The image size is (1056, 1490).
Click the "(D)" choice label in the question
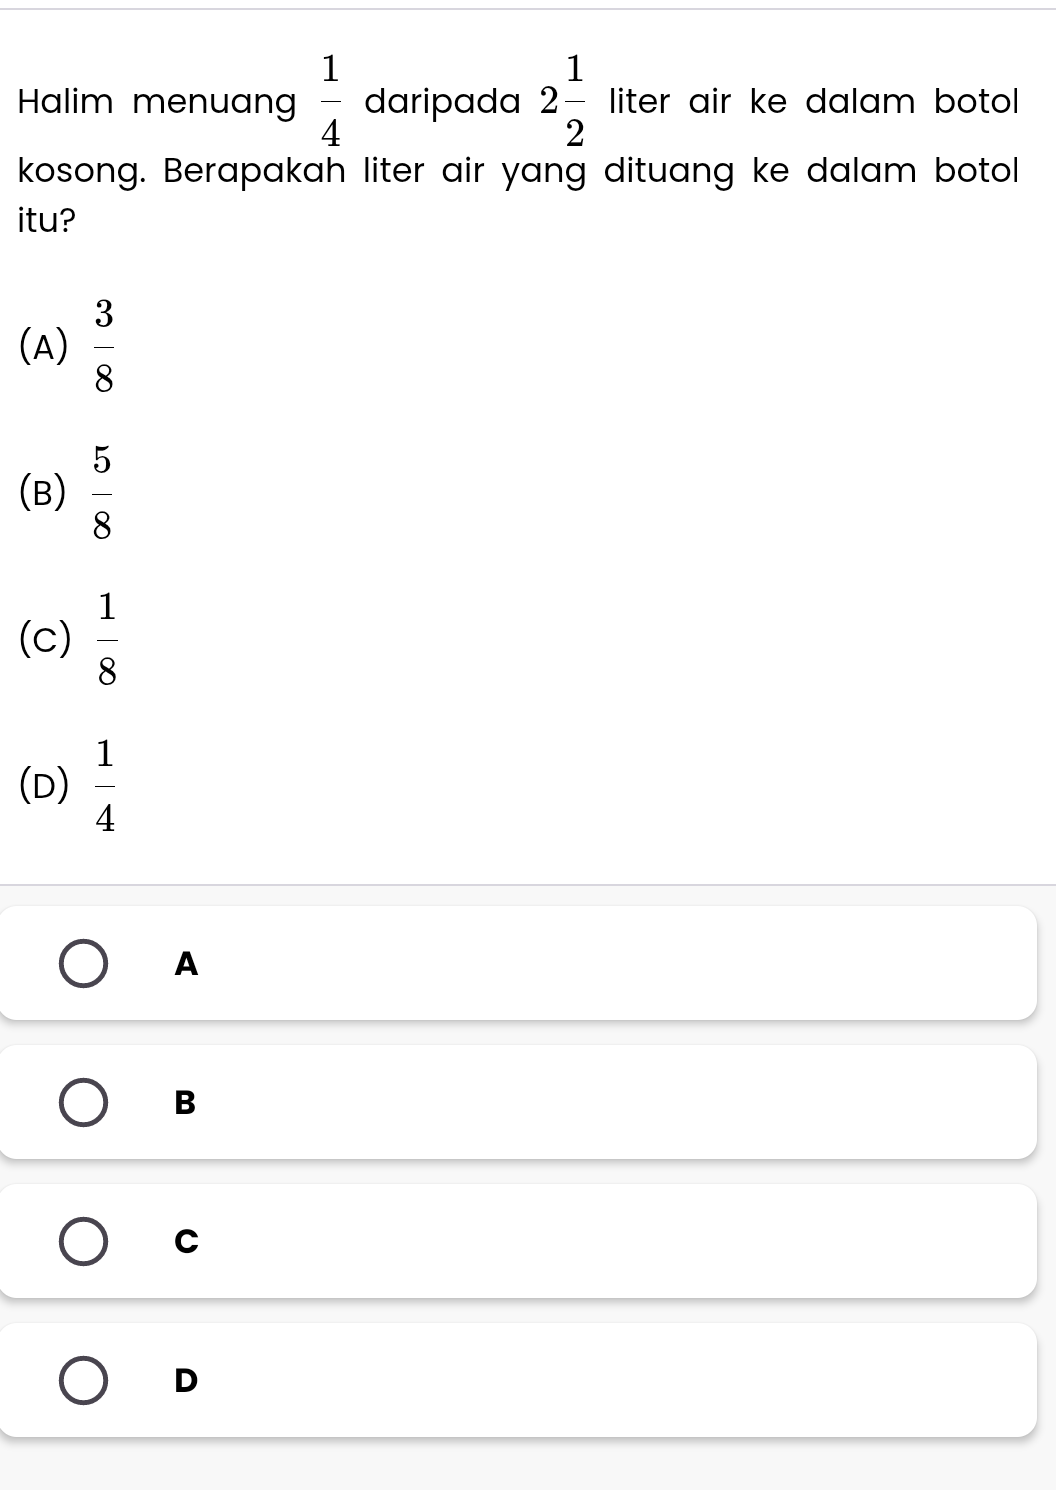tap(45, 787)
